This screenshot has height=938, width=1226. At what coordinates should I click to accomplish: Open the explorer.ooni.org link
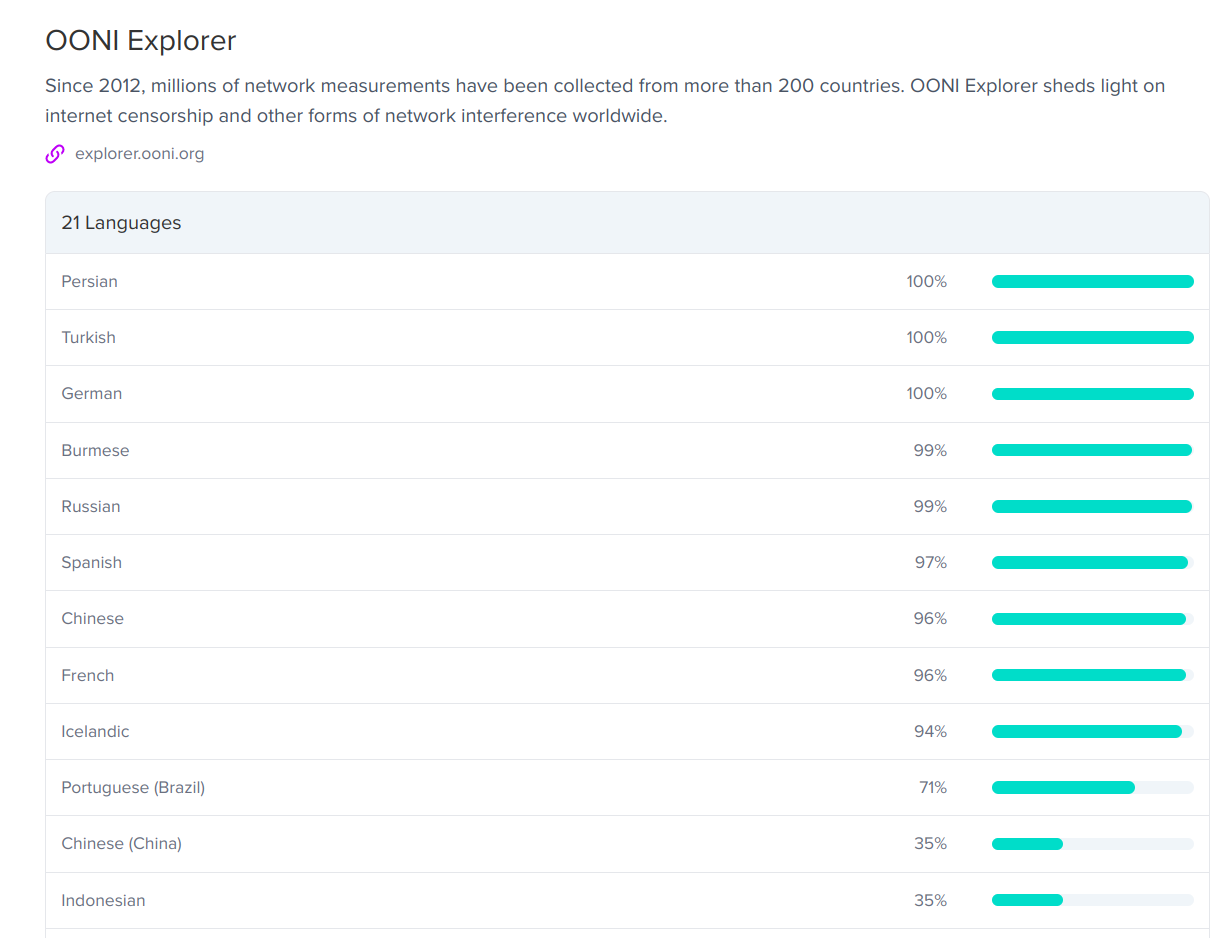[139, 154]
